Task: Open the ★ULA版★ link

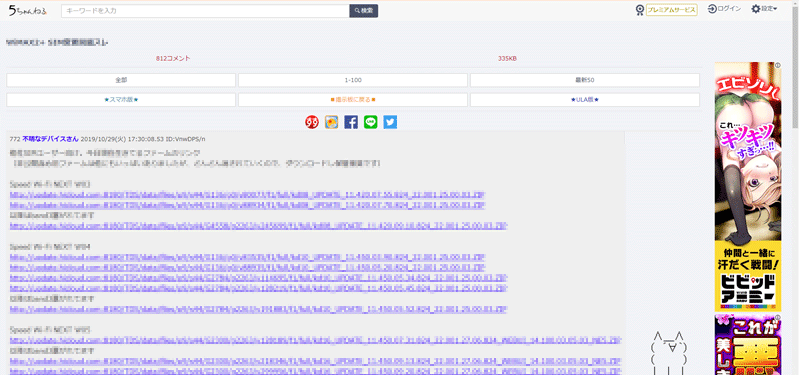Action: (585, 99)
